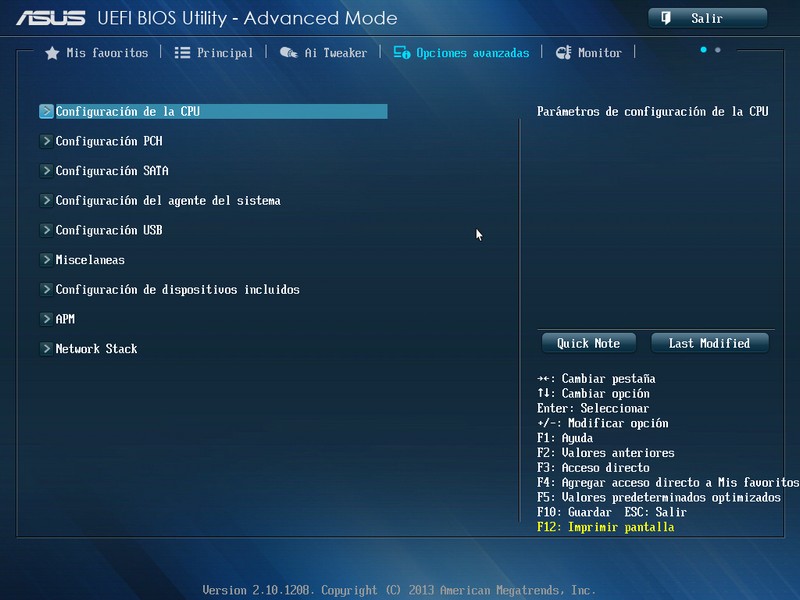Viewport: 800px width, 600px height.
Task: Select the Opciones avanzadas tab
Action: click(x=461, y=53)
